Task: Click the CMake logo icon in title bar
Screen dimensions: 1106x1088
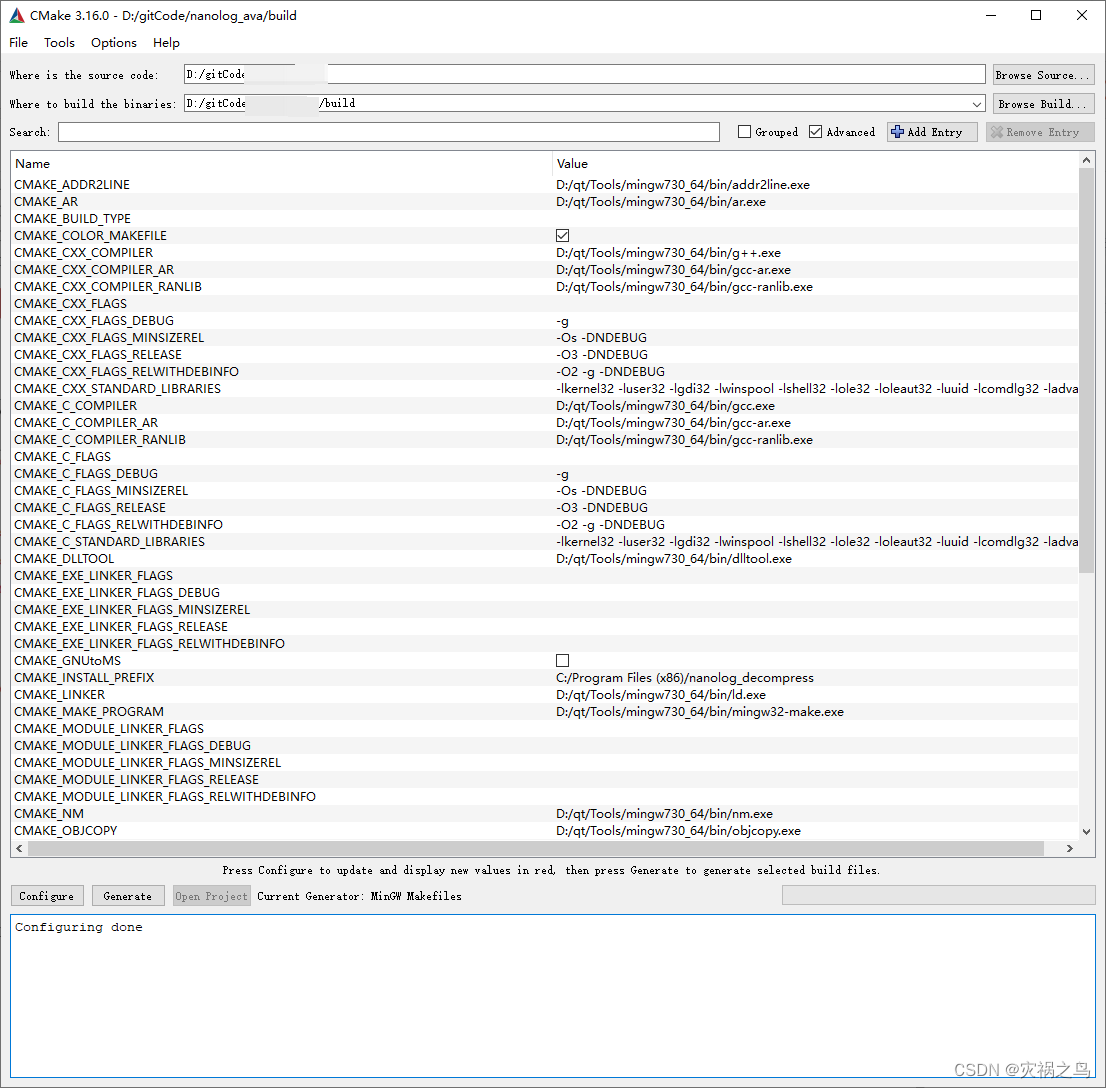Action: pyautogui.click(x=16, y=15)
